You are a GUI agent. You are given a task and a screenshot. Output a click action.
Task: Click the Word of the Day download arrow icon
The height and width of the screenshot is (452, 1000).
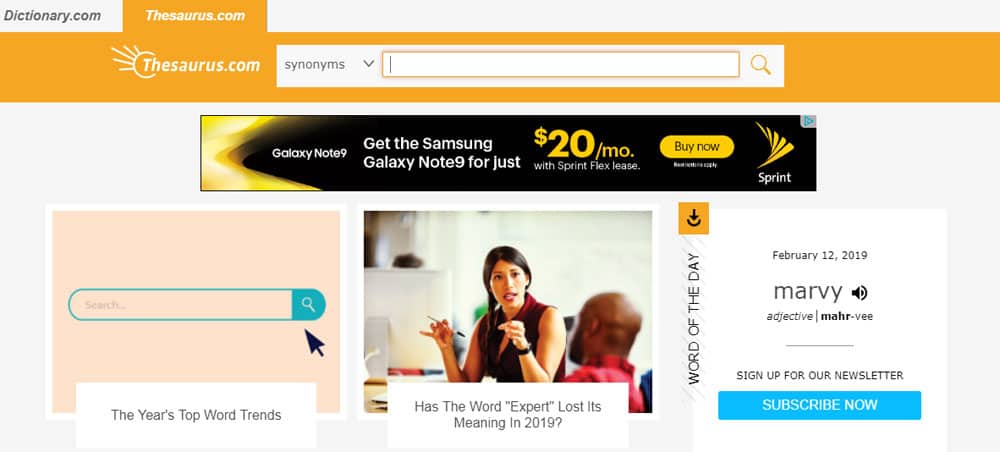pyautogui.click(x=694, y=219)
